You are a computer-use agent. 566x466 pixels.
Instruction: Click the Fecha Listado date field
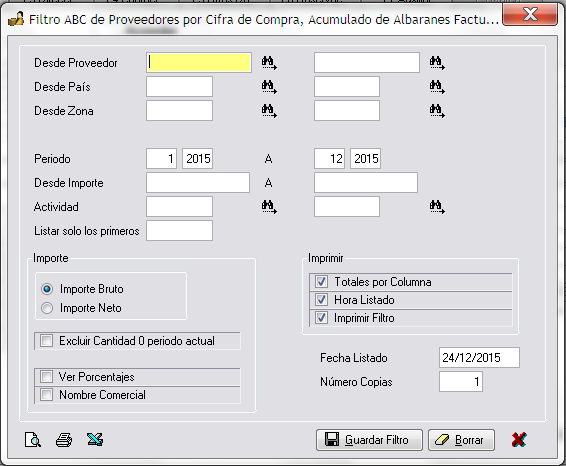[479, 357]
